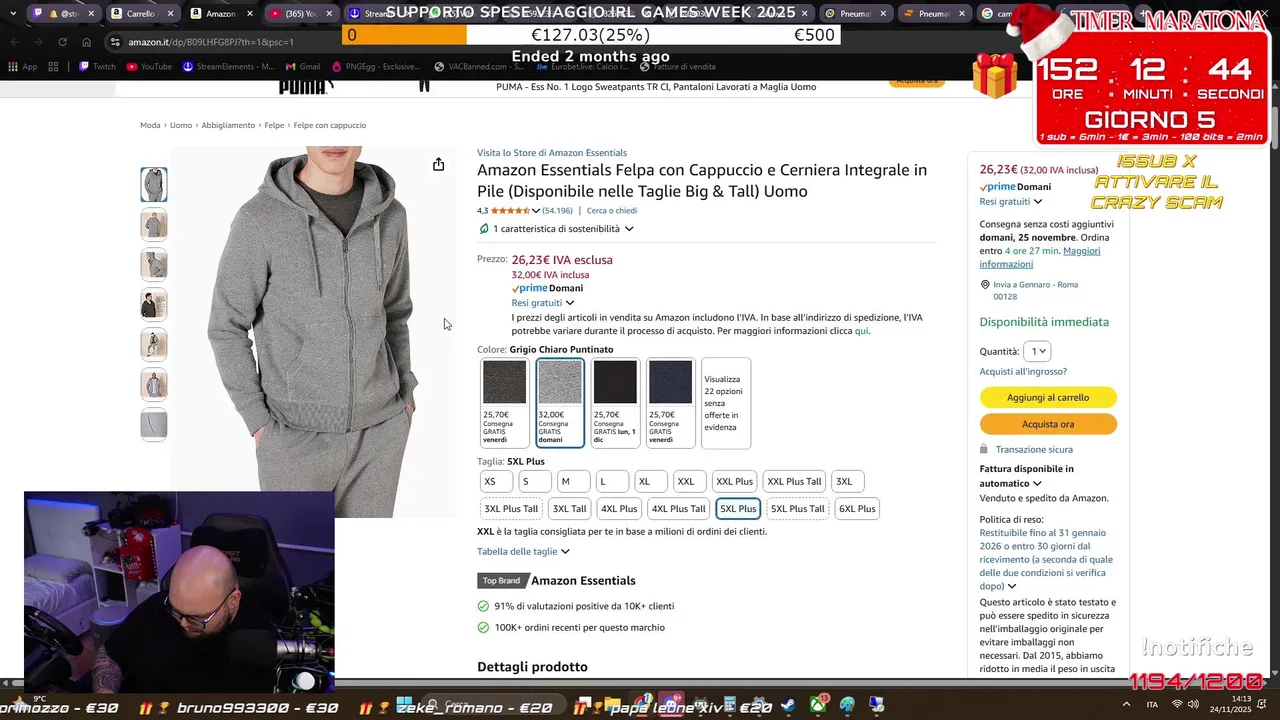Open the Wi-Fi network tray icon
This screenshot has height=720, width=1280.
[1177, 705]
